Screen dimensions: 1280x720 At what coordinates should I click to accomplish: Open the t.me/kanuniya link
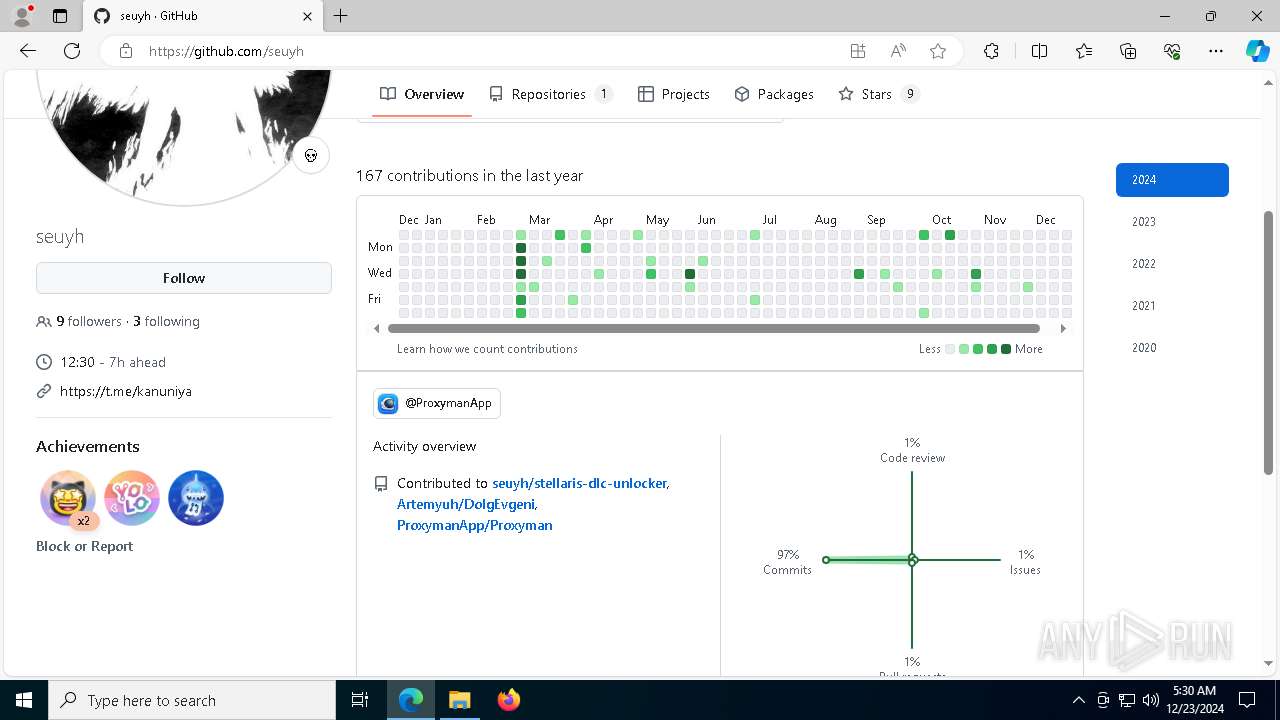(126, 391)
